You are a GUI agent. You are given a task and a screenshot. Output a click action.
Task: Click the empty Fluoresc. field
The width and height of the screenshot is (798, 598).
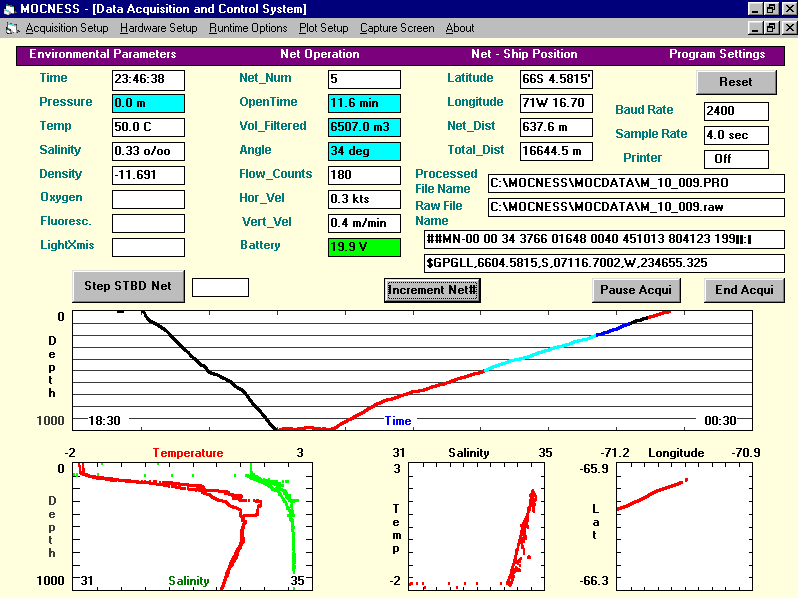click(148, 223)
